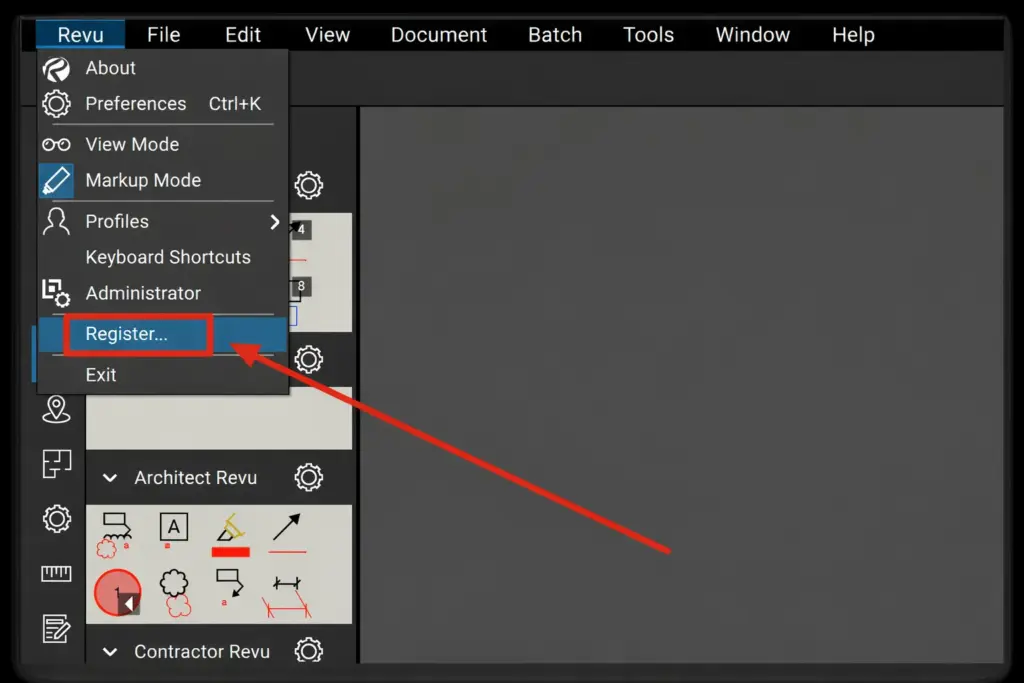The image size is (1024, 683).
Task: Expand the Contractor Revu tool set
Action: pos(110,651)
